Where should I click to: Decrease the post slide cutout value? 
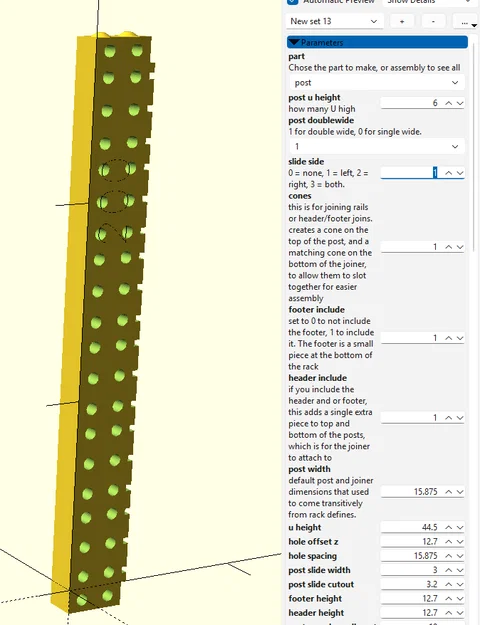click(x=460, y=584)
